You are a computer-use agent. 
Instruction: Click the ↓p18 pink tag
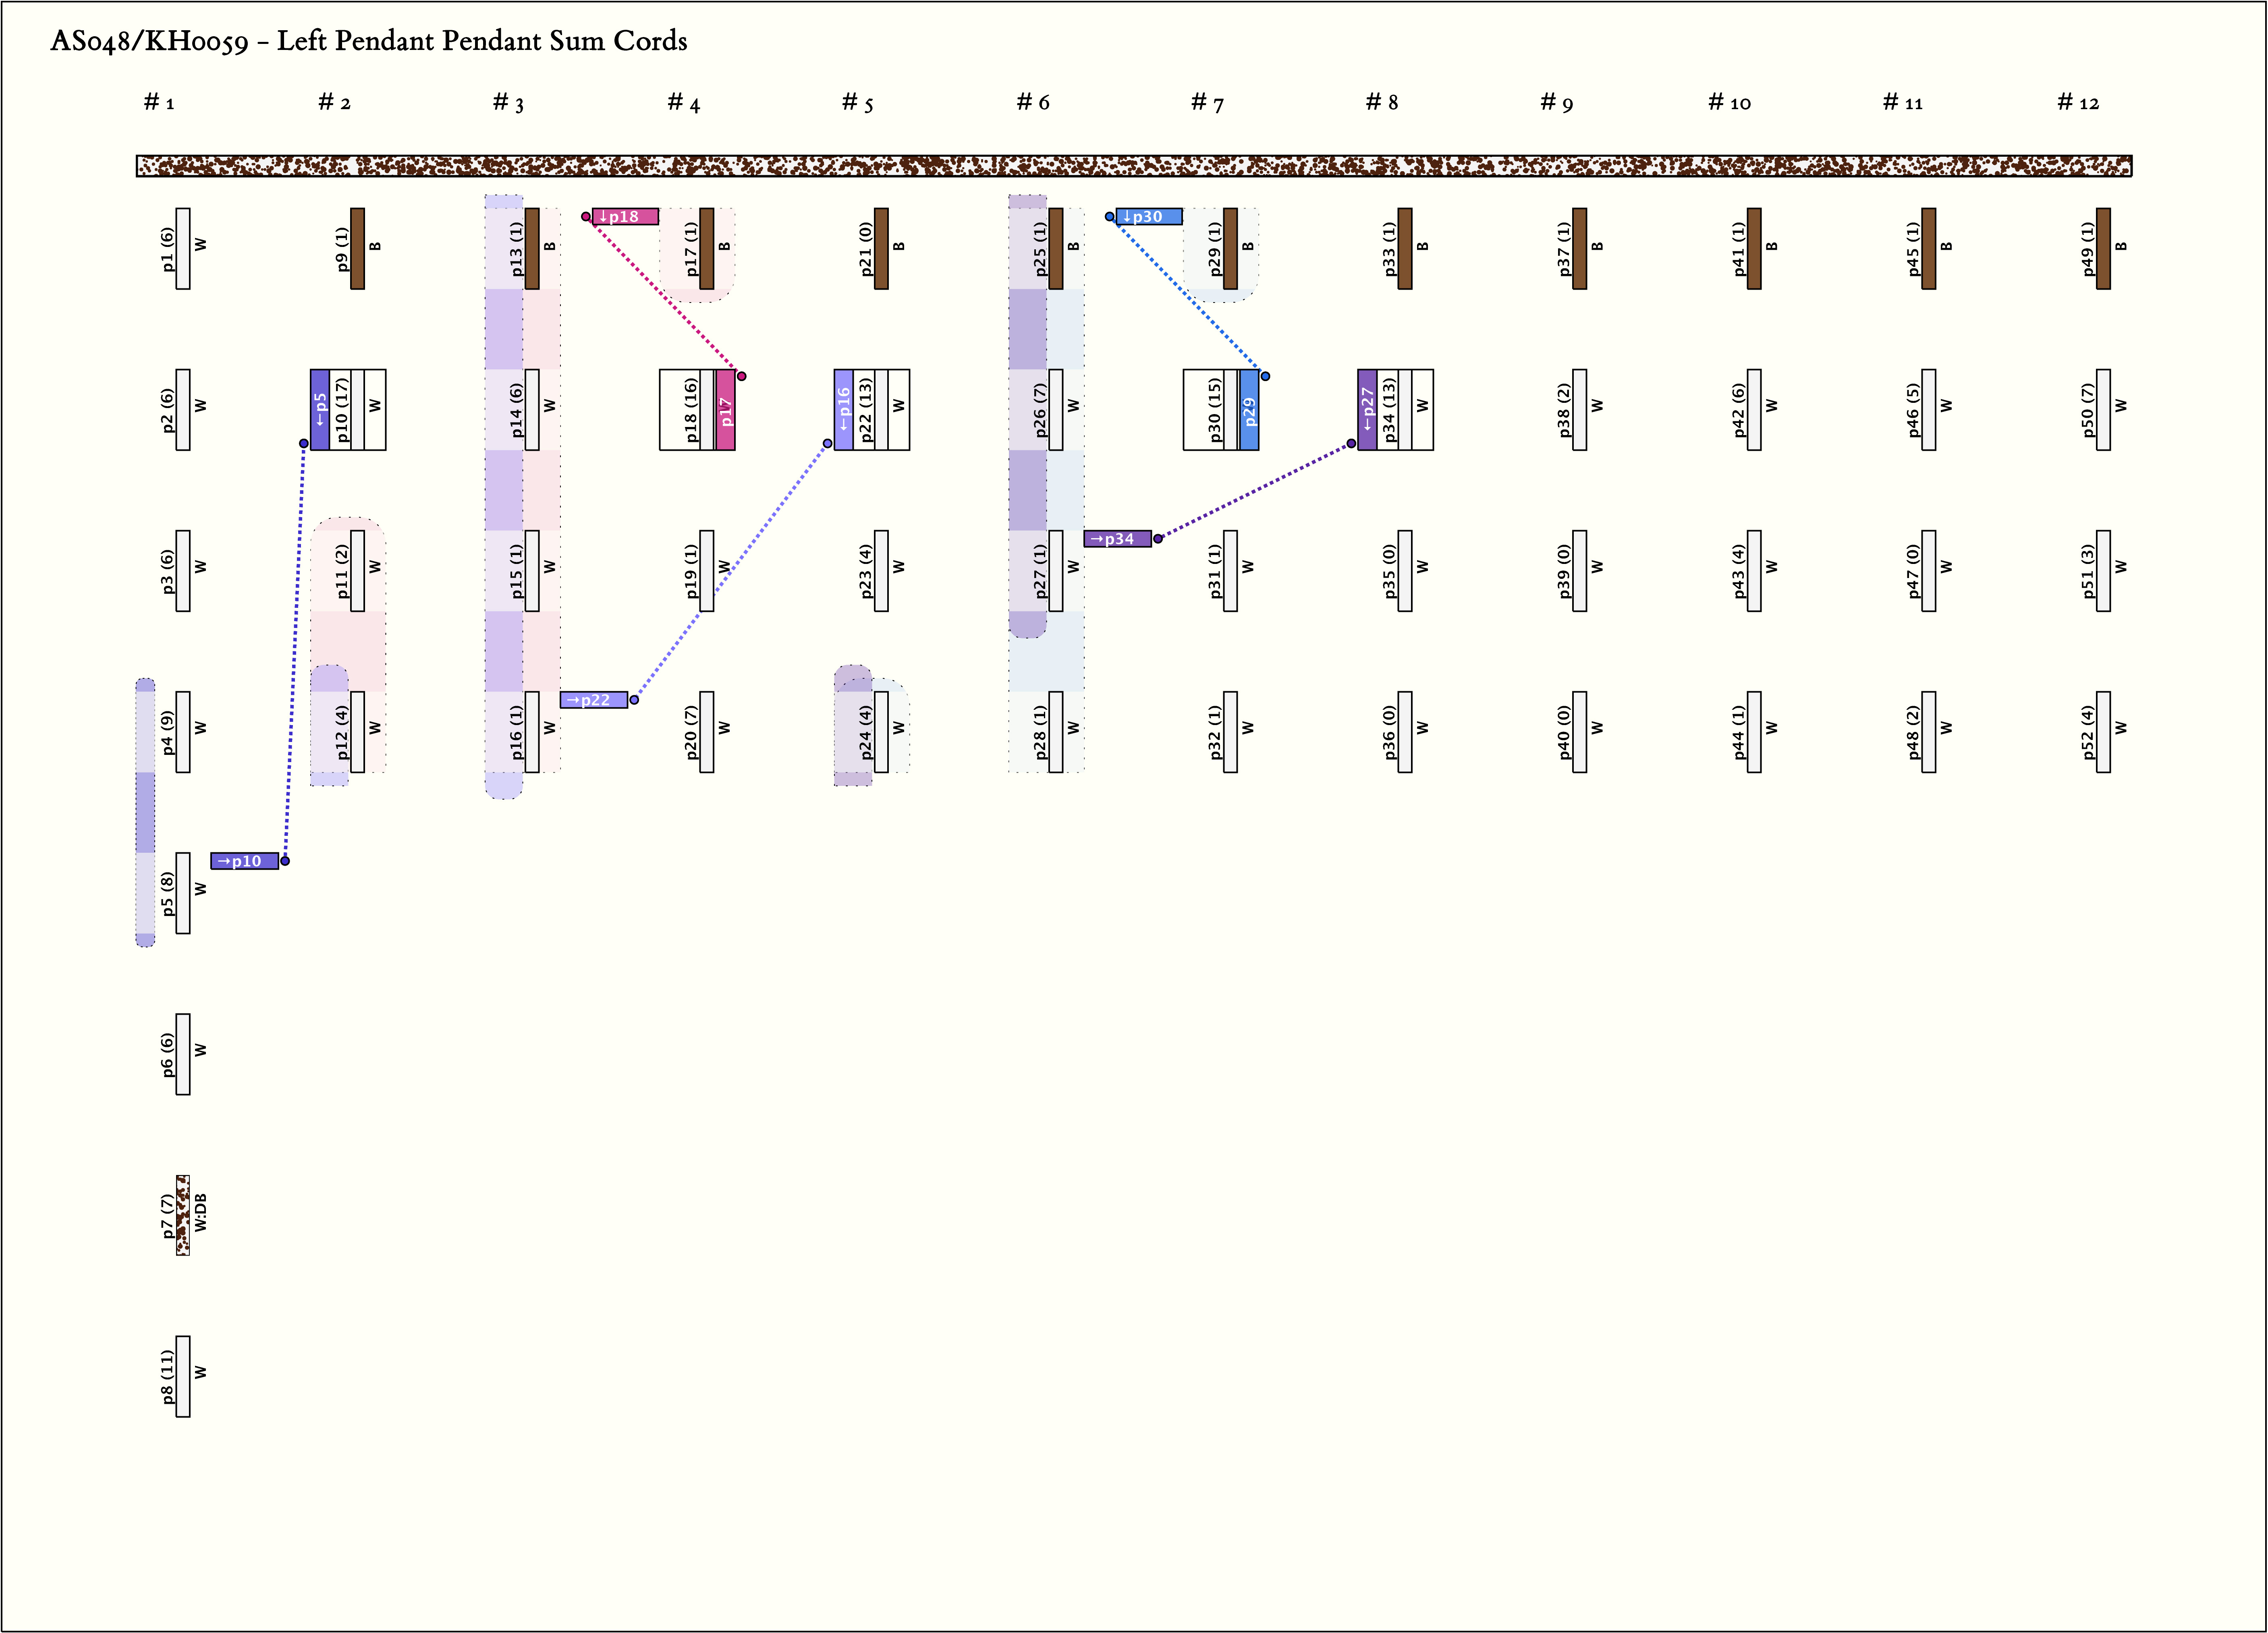[625, 217]
